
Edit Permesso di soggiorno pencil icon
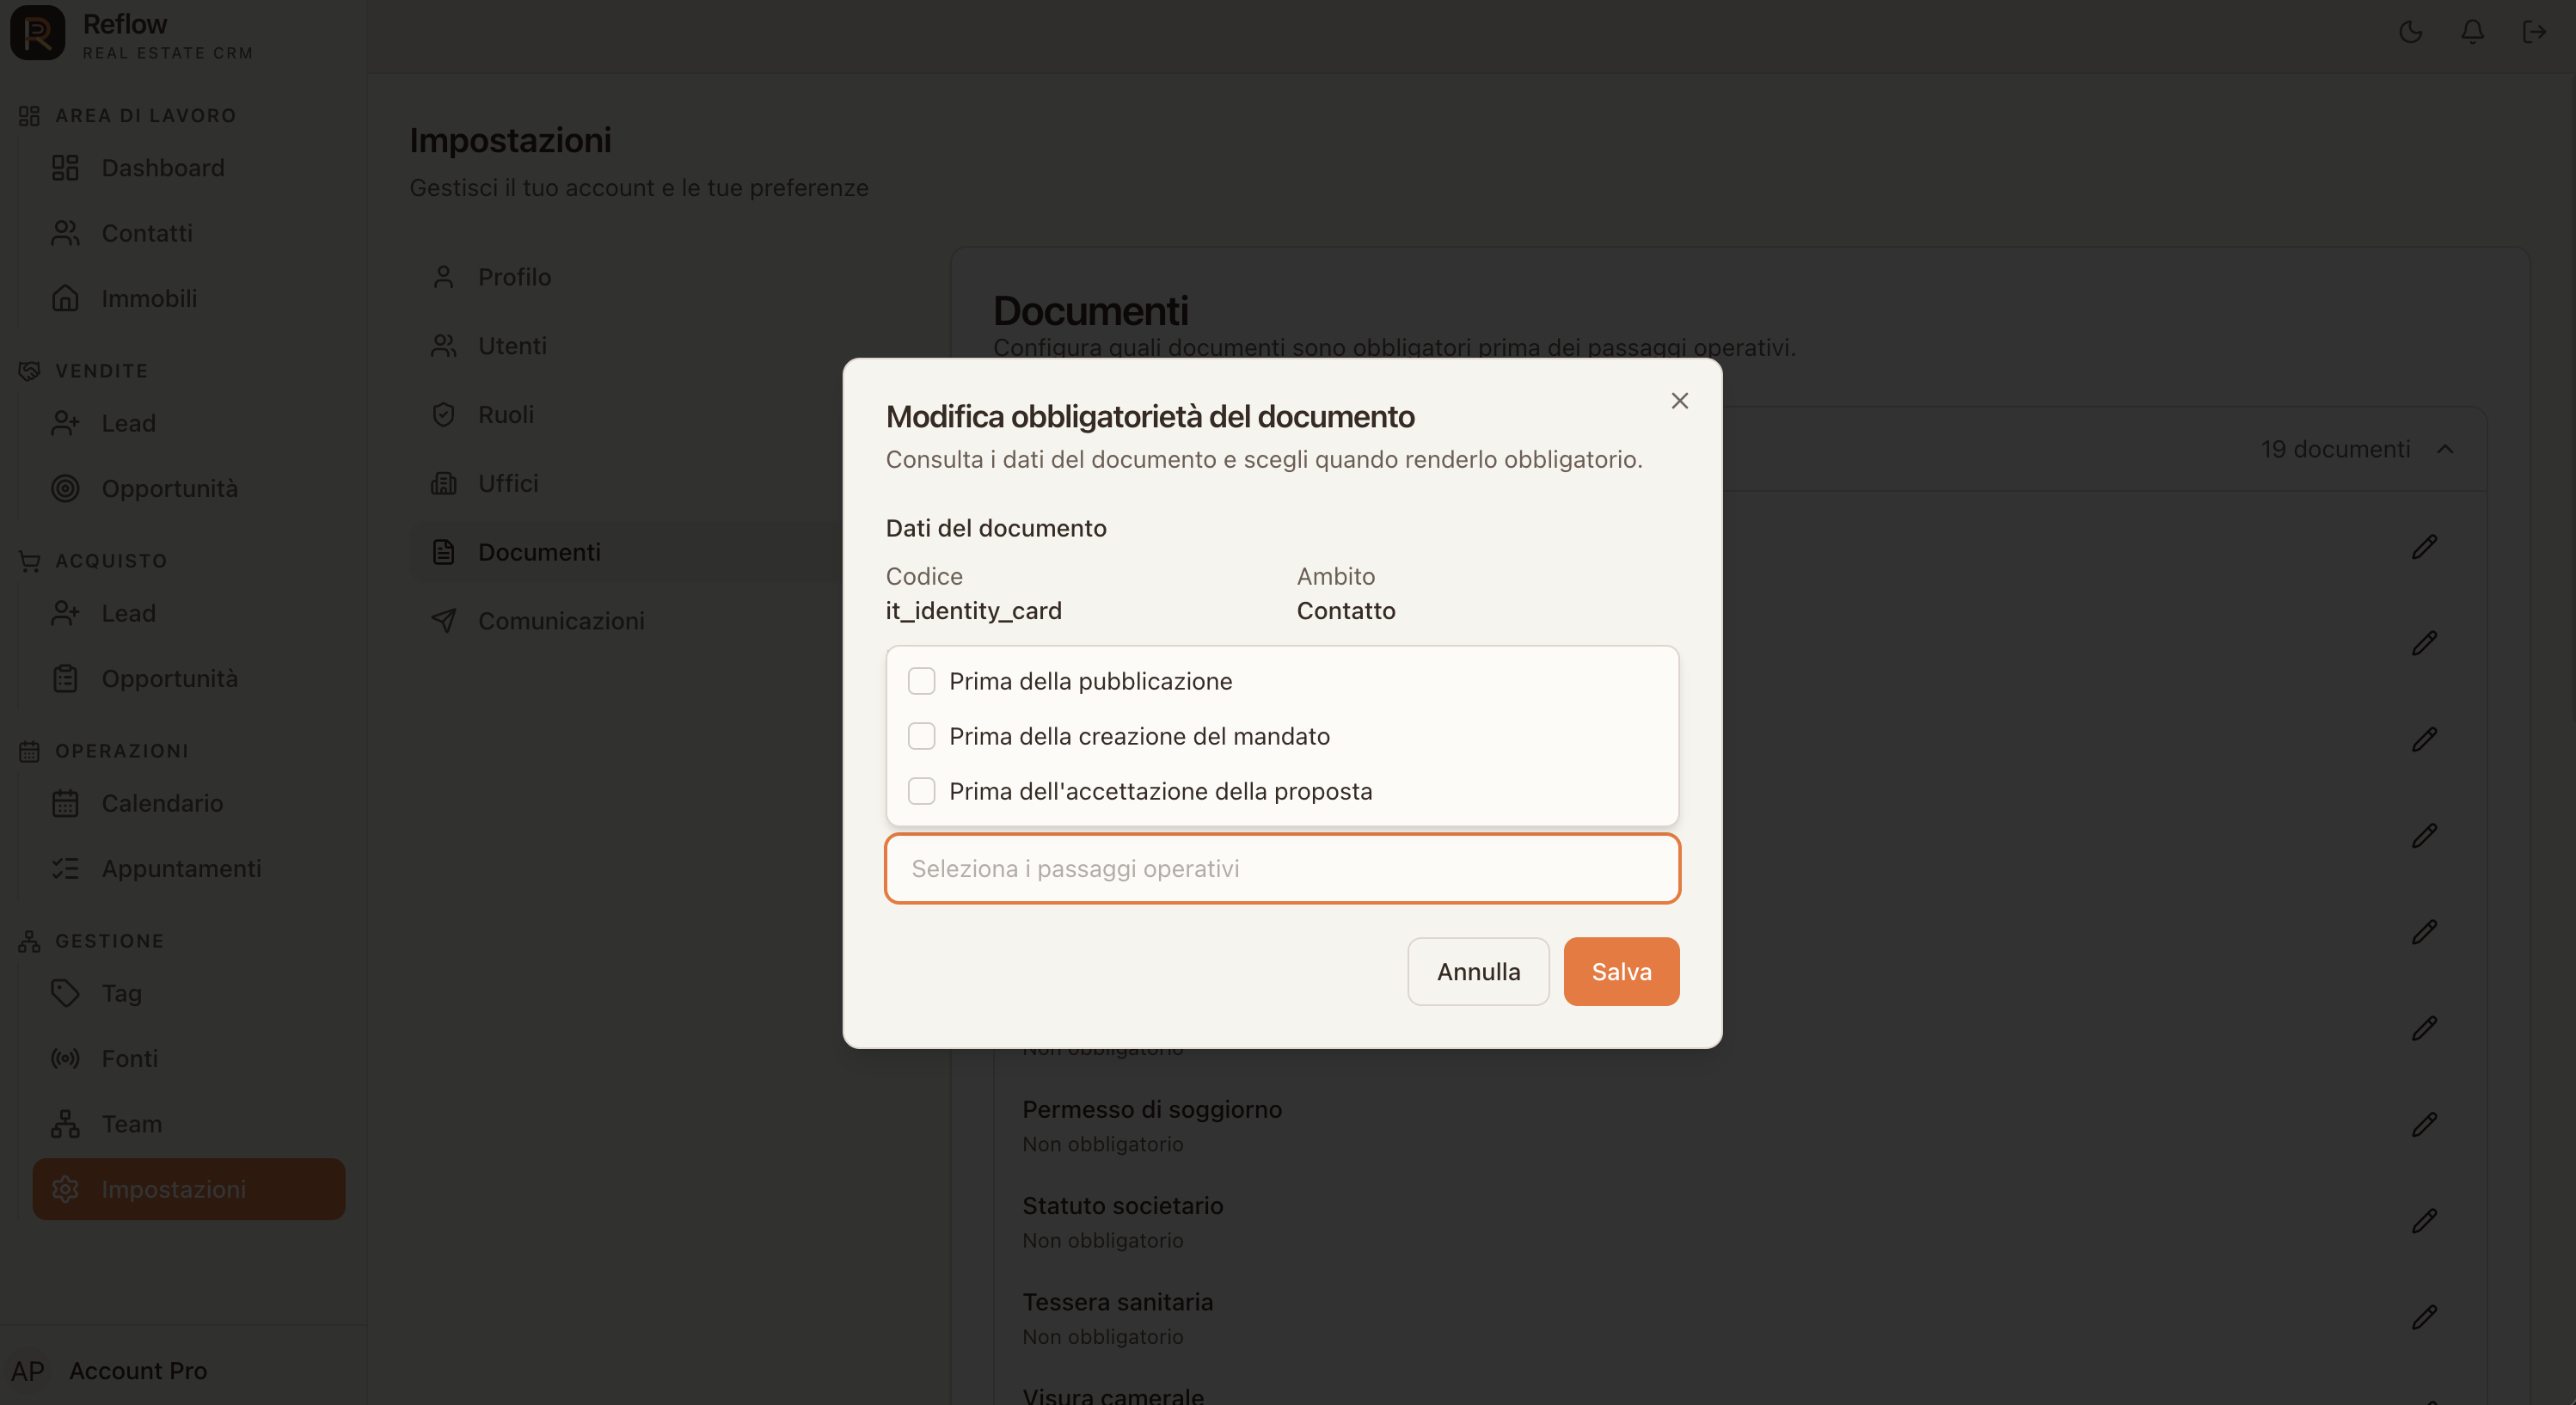pos(2424,1124)
